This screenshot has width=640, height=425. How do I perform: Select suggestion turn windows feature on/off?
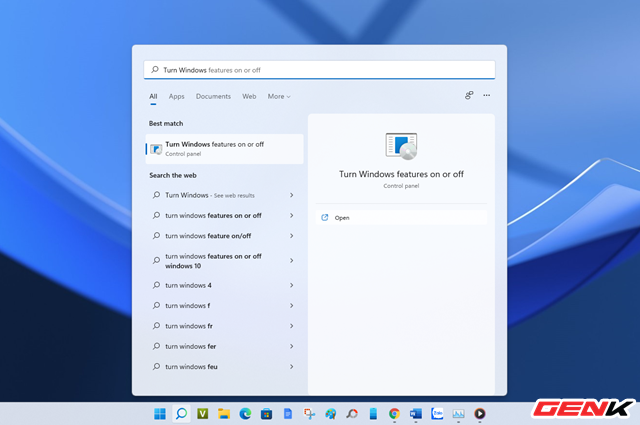pyautogui.click(x=223, y=236)
